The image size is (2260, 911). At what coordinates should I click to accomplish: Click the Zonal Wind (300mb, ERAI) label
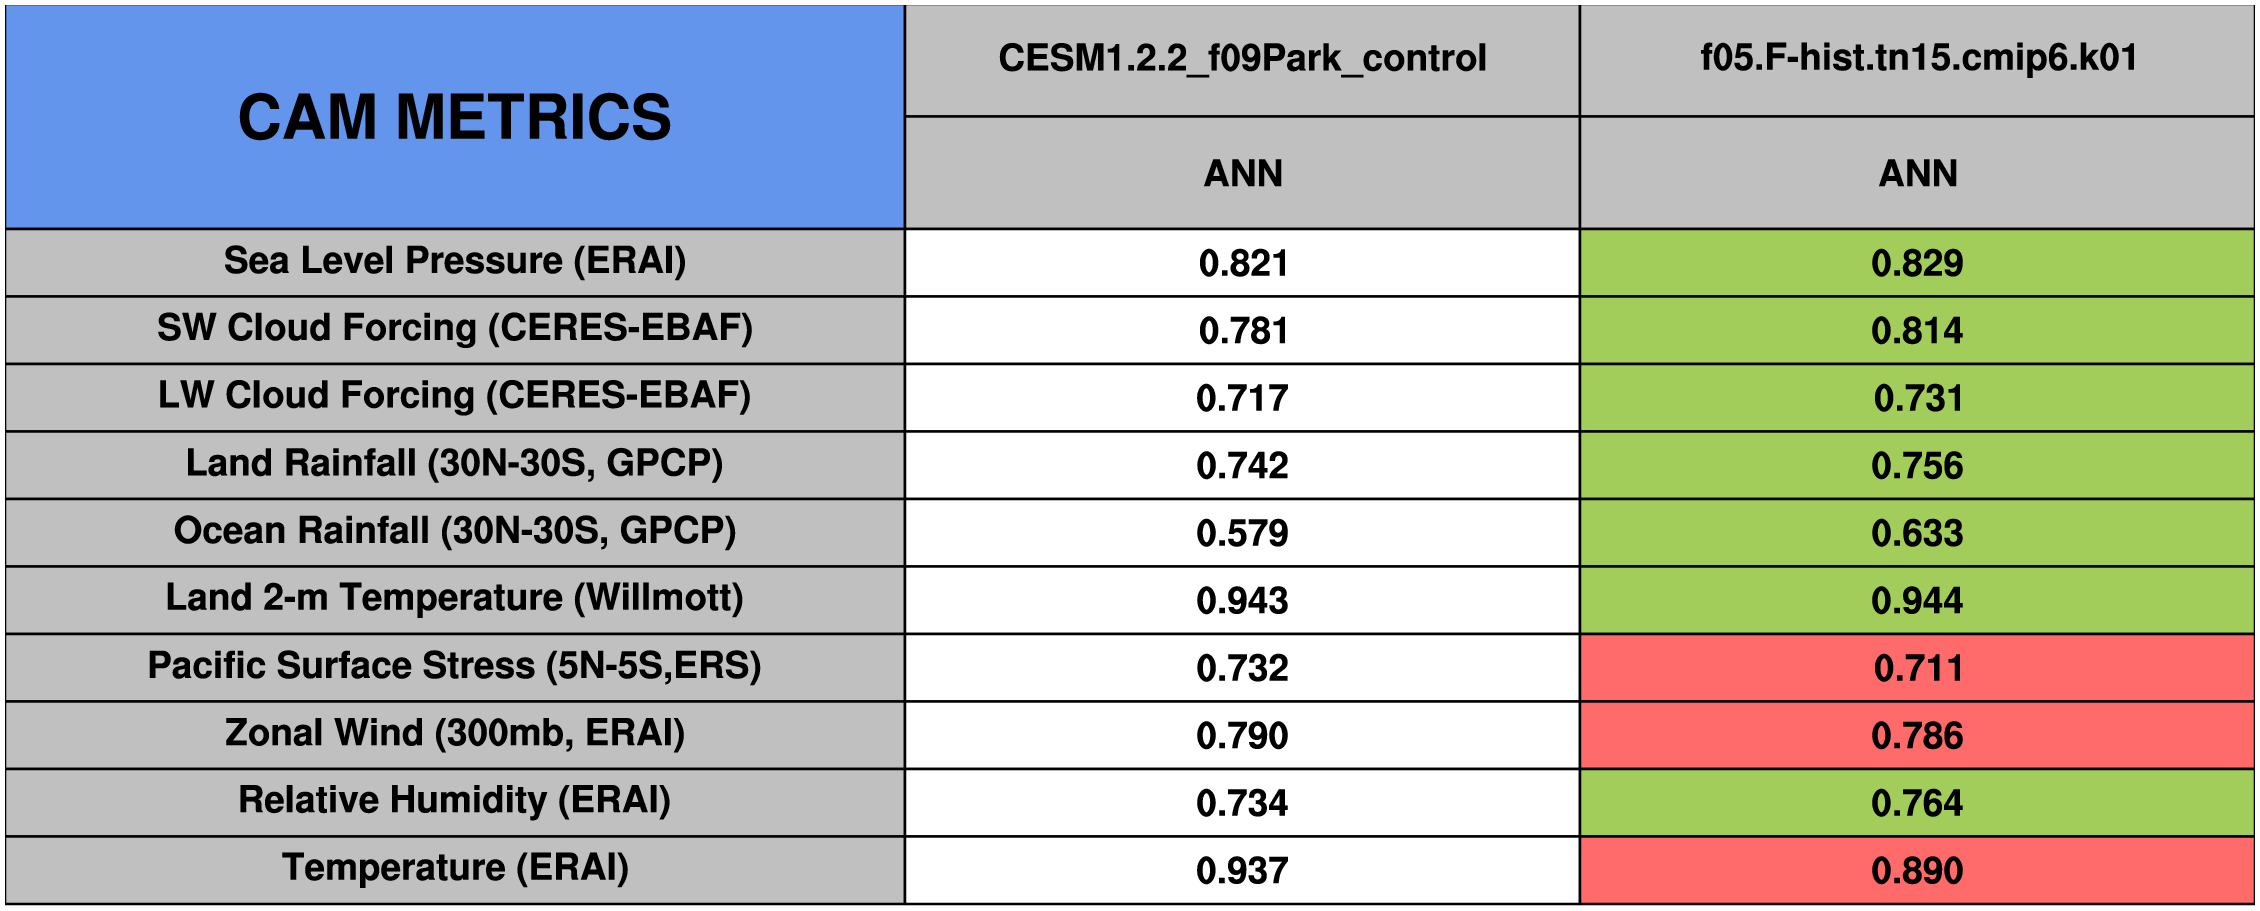click(455, 735)
